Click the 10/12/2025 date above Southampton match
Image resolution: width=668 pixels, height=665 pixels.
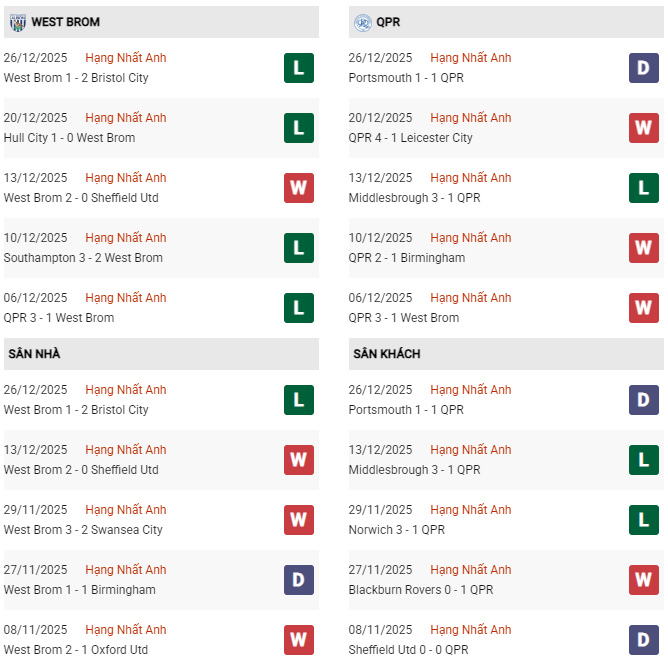pyautogui.click(x=36, y=238)
